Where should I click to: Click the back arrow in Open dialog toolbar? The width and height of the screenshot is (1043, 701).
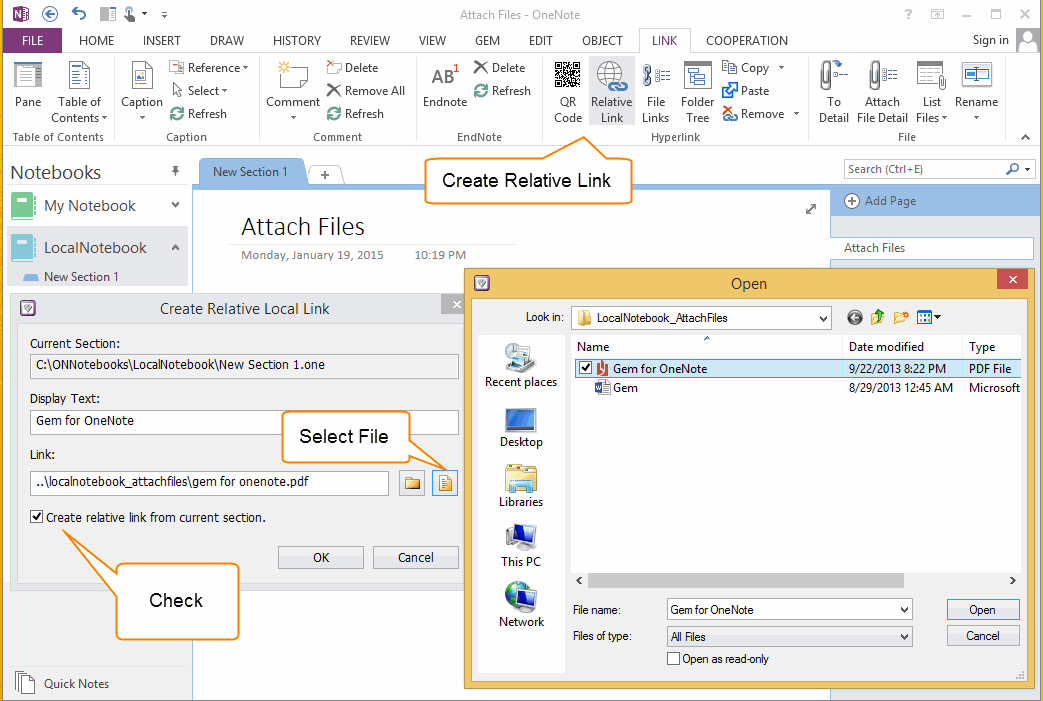point(855,318)
